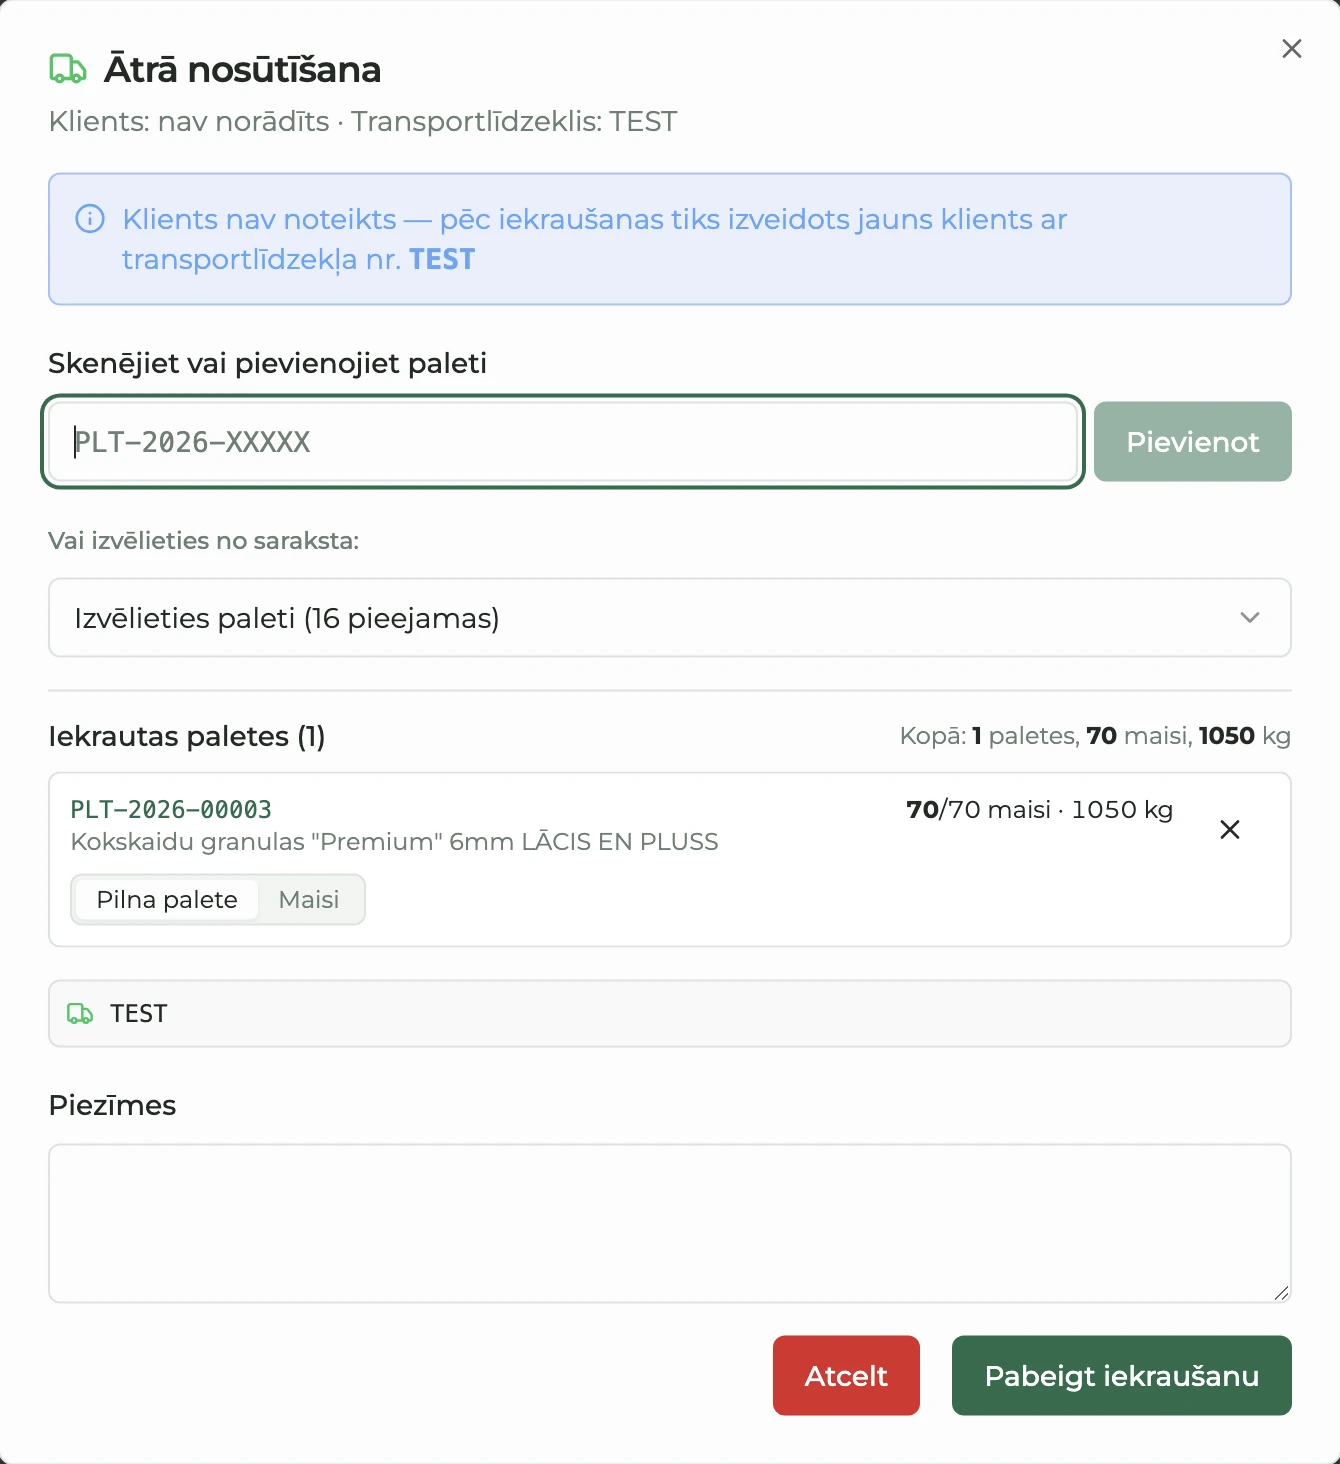Image resolution: width=1340 pixels, height=1464 pixels.
Task: Click the Pievienot button
Action: click(x=1193, y=442)
